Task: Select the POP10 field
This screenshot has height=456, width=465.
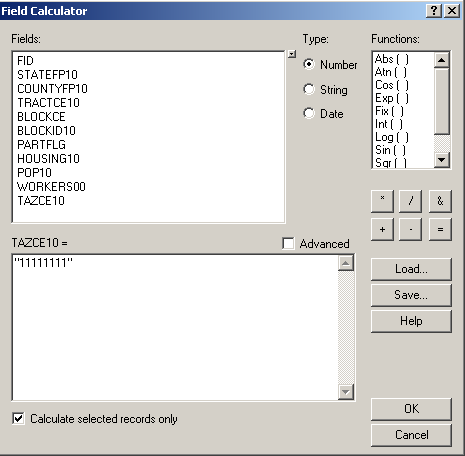Action: pos(34,173)
